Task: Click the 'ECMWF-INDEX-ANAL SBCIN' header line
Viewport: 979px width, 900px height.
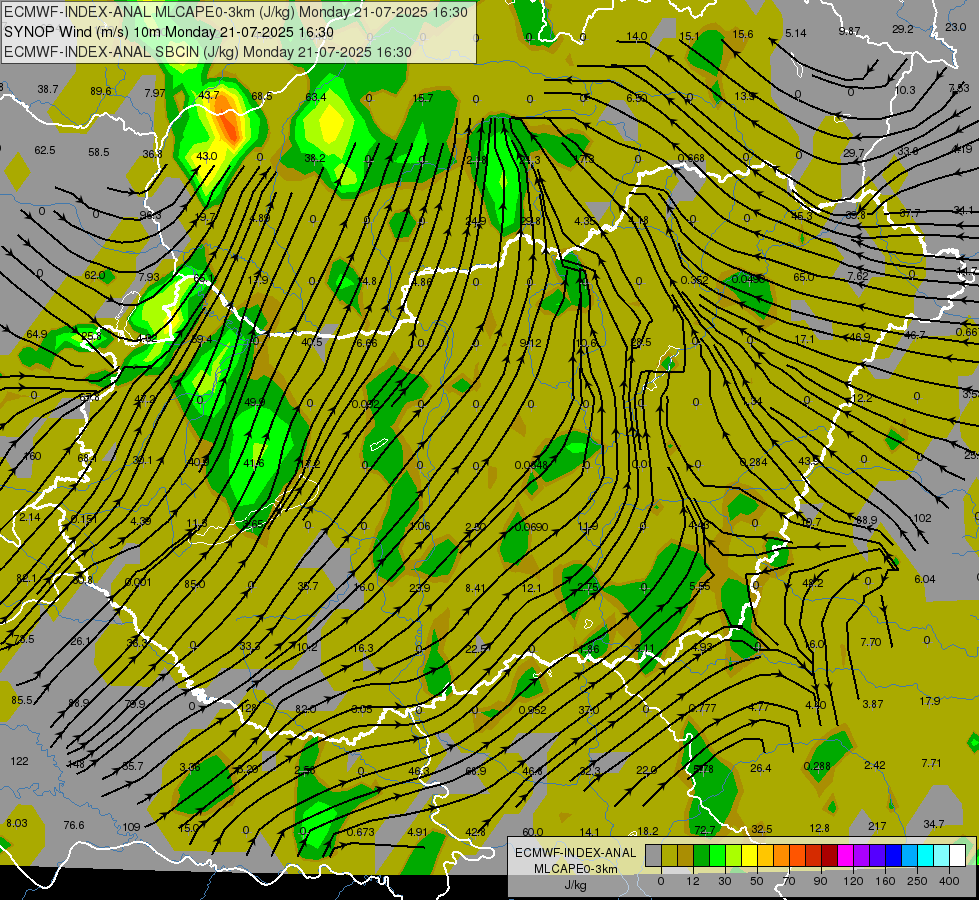Action: click(207, 52)
